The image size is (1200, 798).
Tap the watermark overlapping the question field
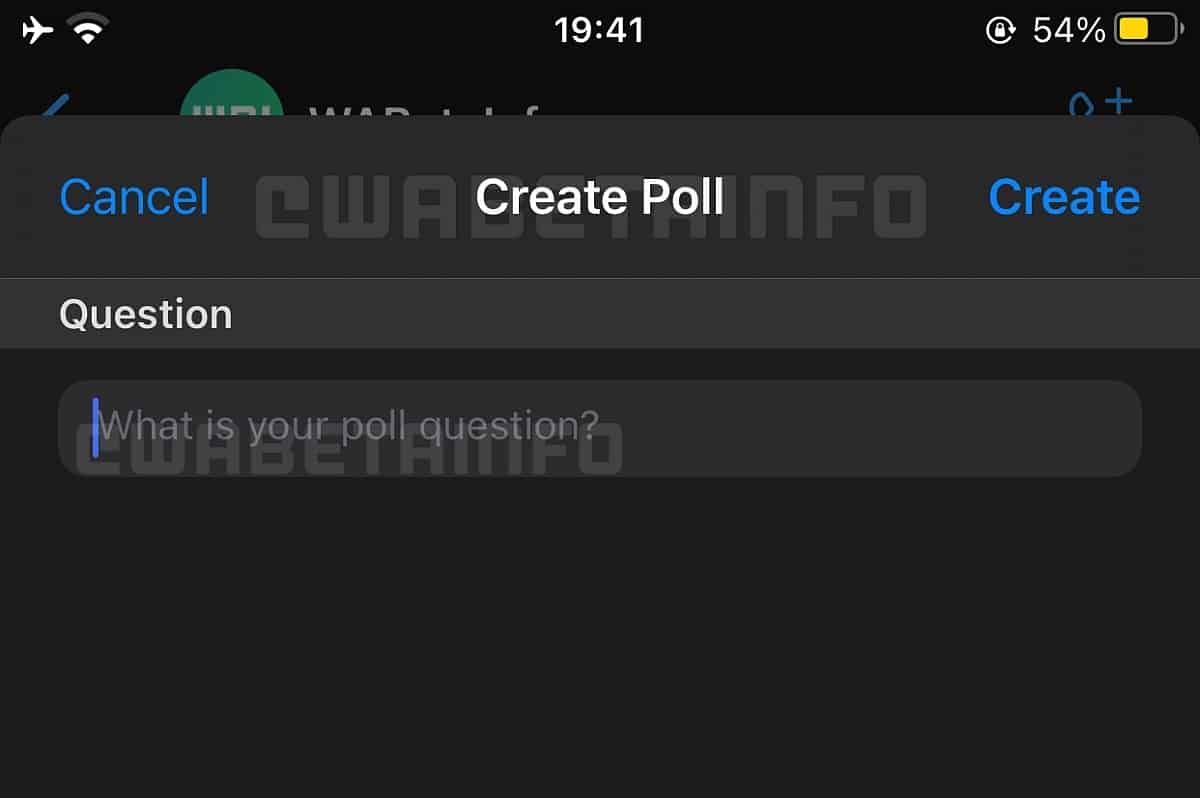[349, 447]
